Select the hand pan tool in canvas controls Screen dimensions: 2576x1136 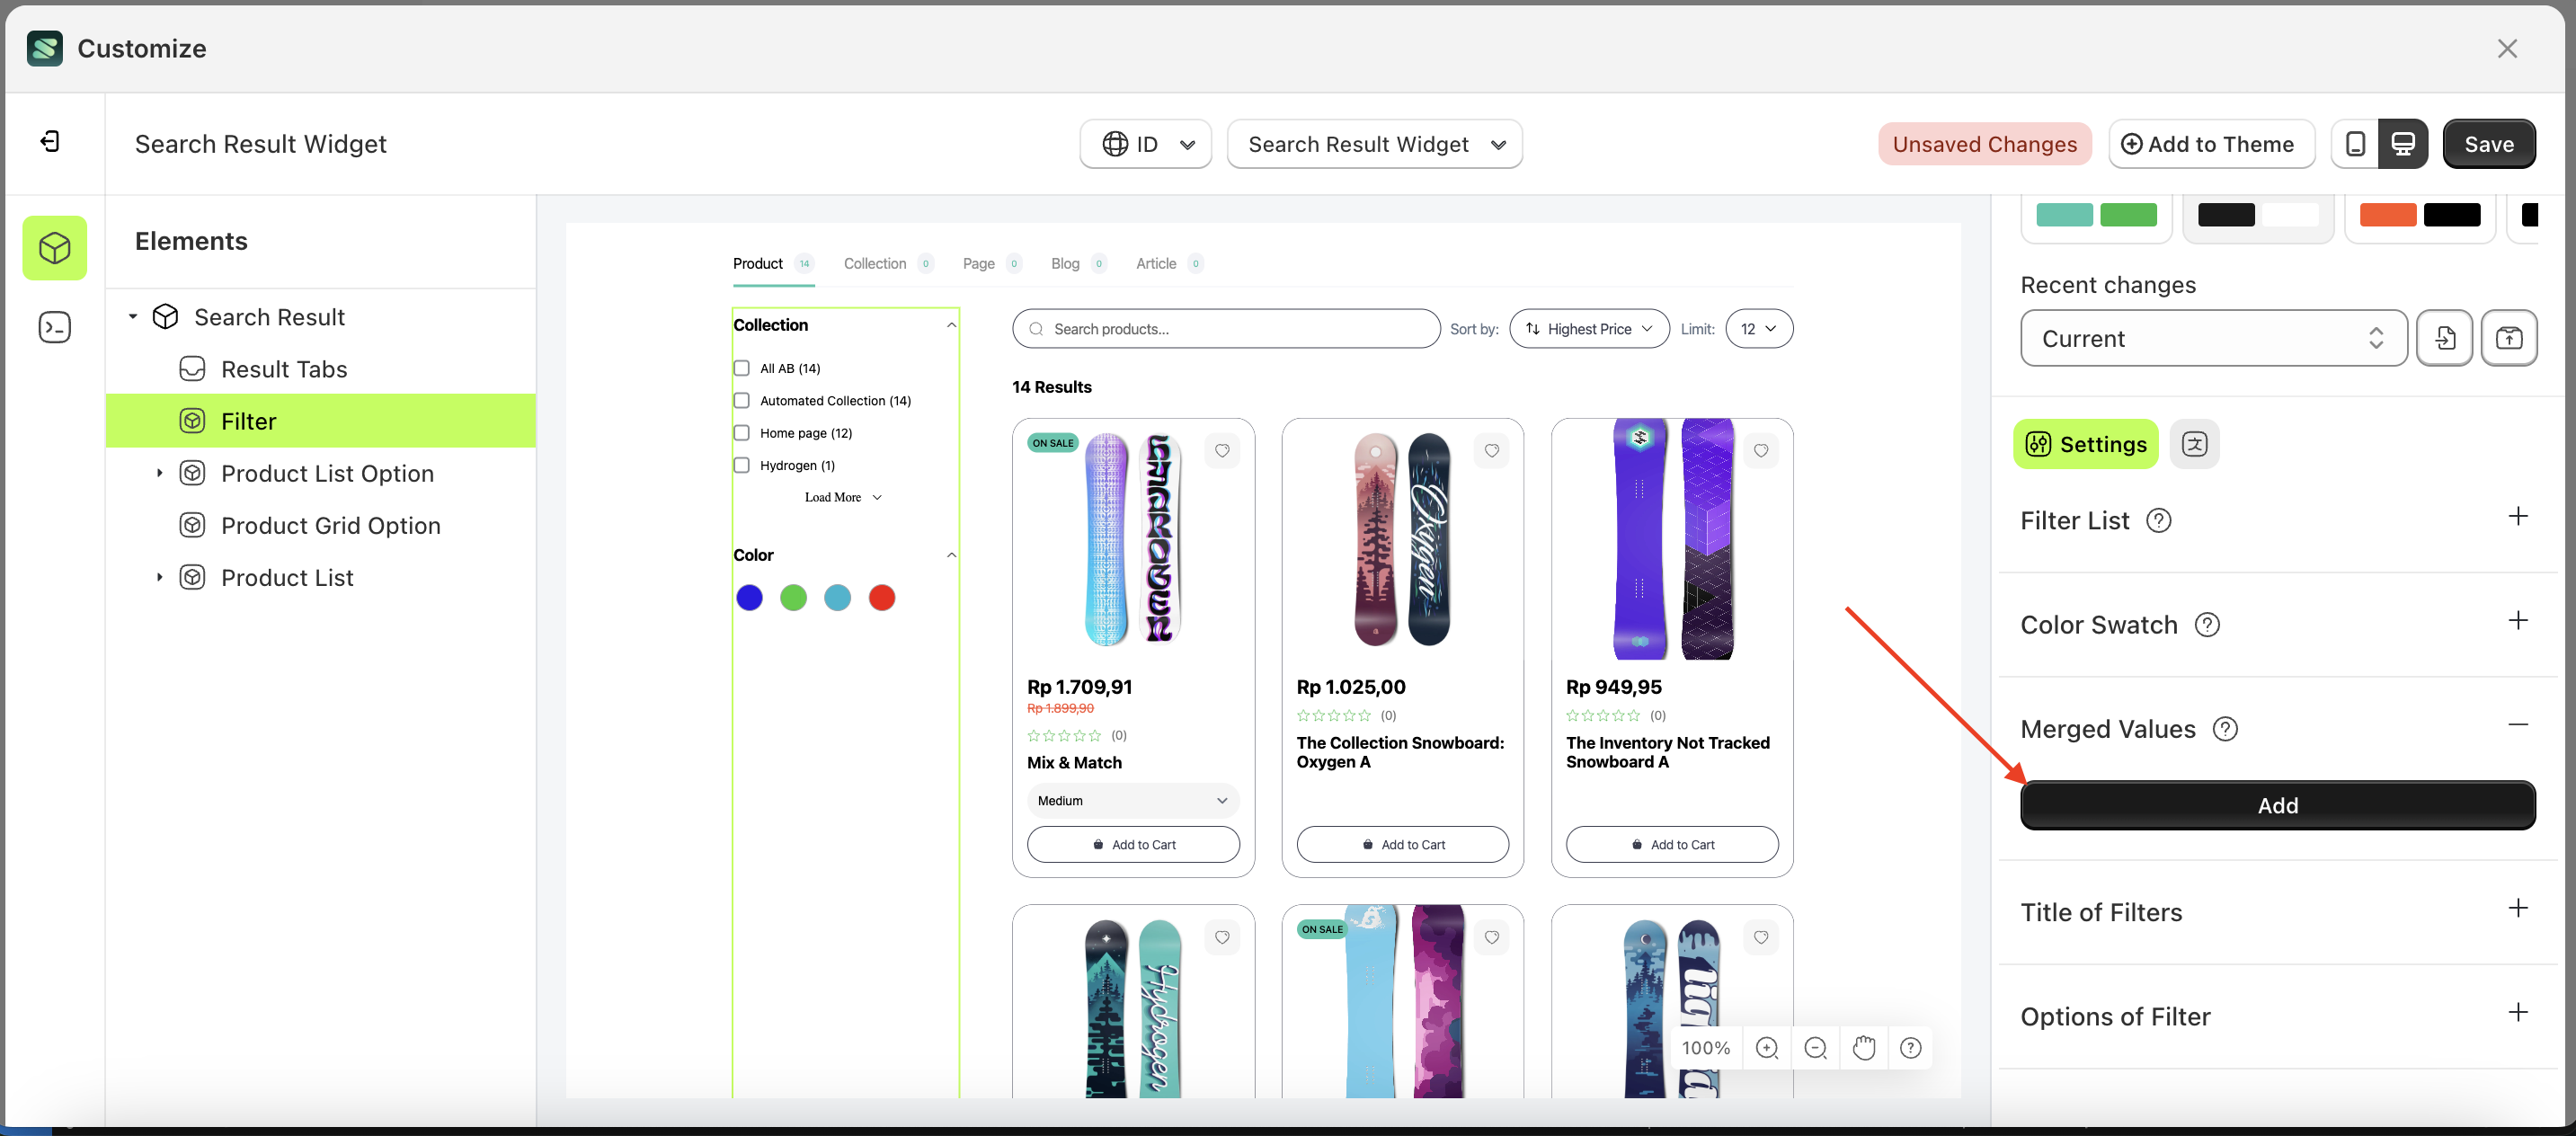point(1863,1047)
